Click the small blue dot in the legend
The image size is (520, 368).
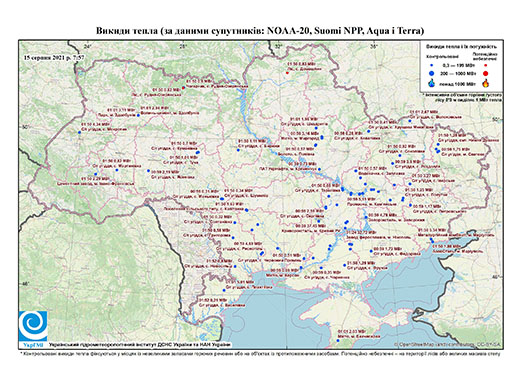(432, 66)
